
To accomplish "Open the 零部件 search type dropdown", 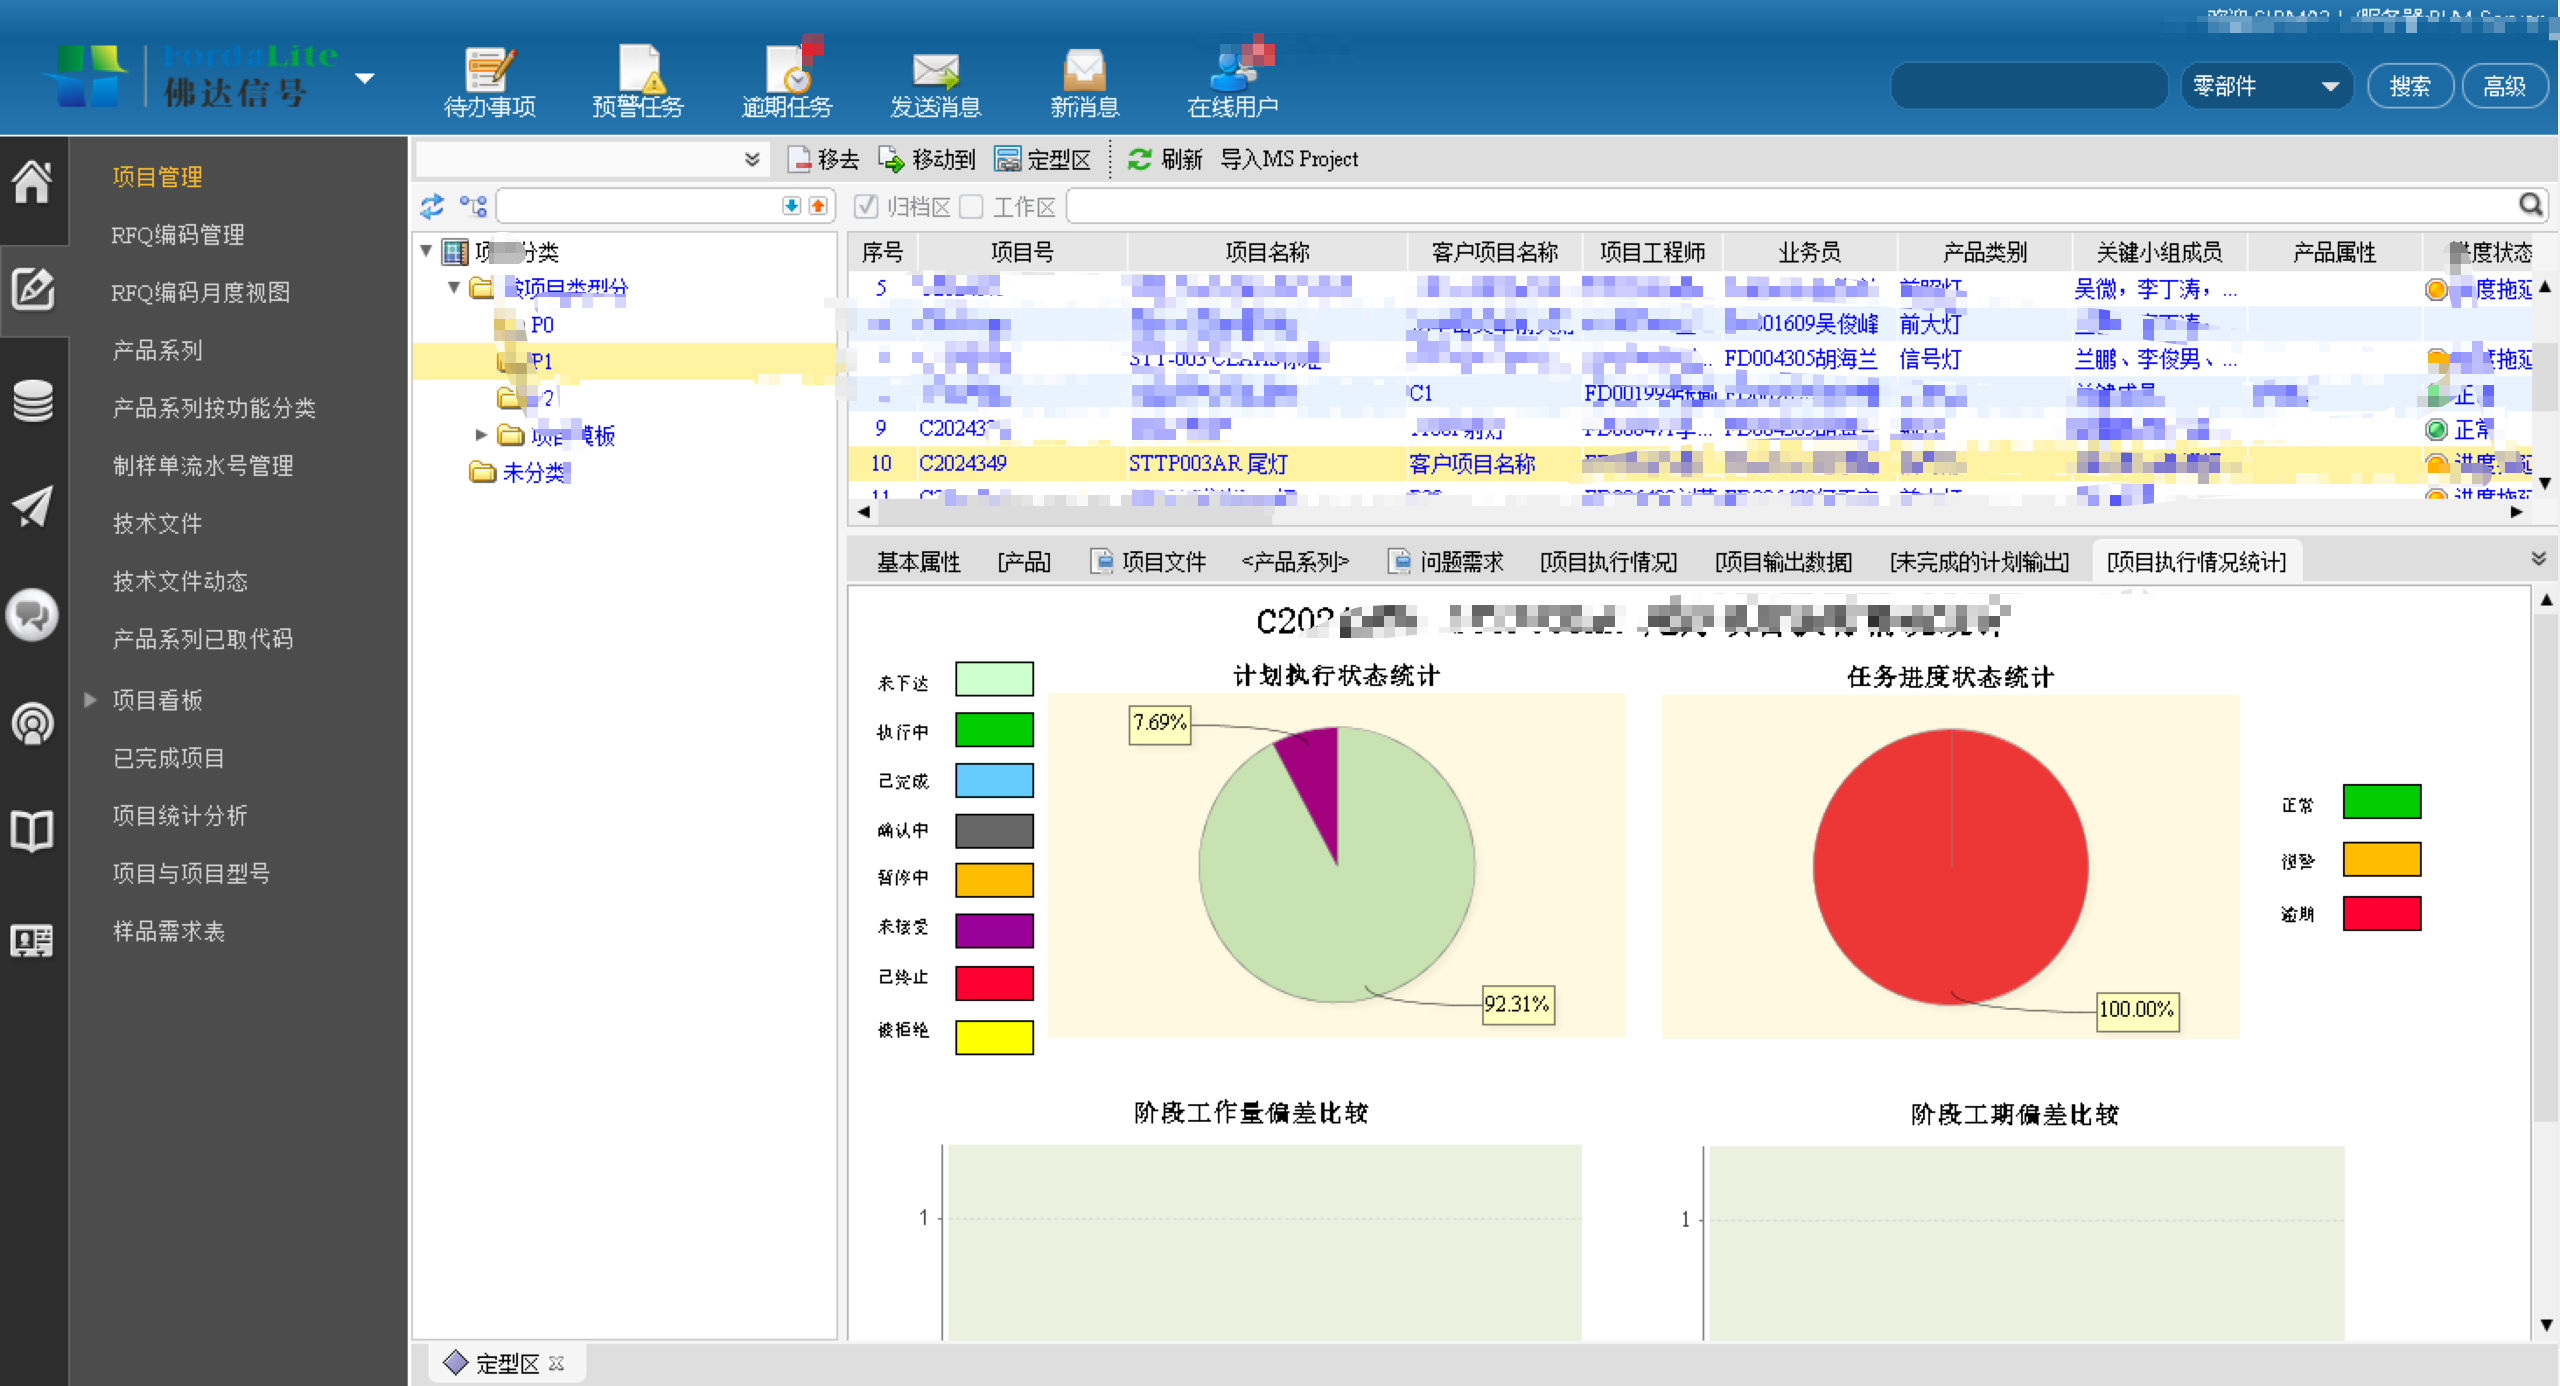I will tap(2266, 86).
